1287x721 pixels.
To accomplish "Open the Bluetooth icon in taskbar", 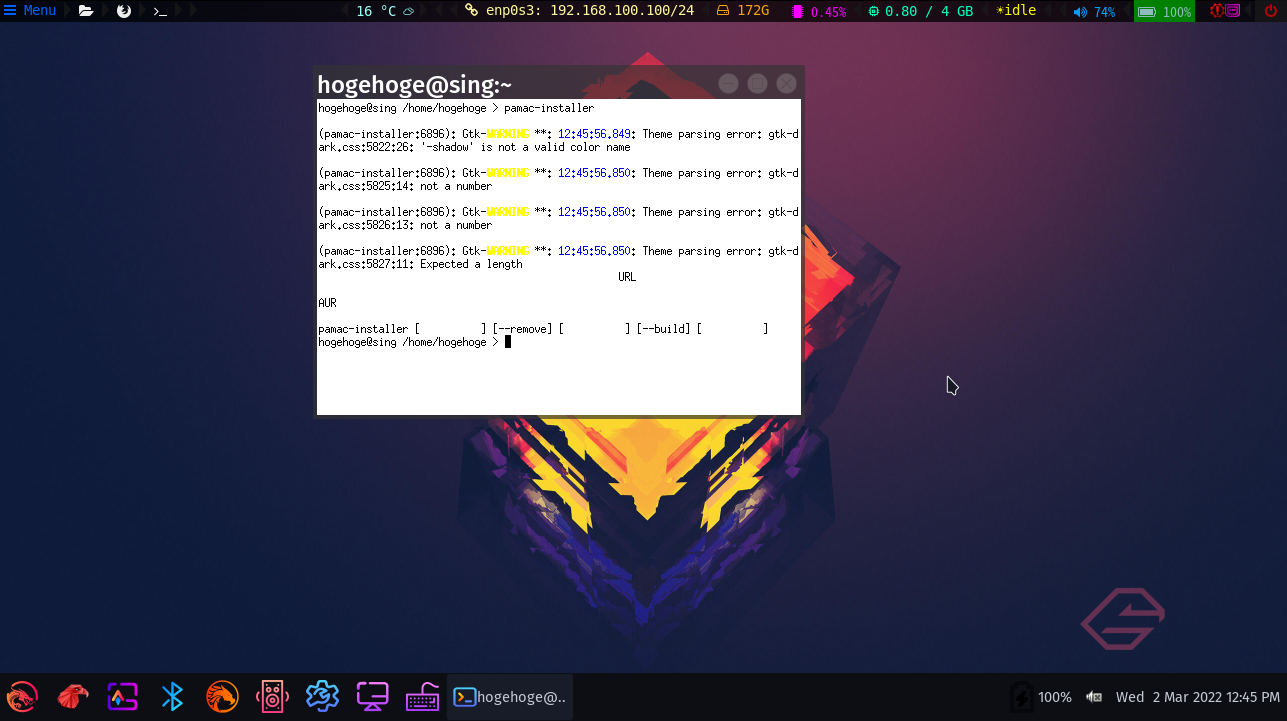I will tap(172, 696).
